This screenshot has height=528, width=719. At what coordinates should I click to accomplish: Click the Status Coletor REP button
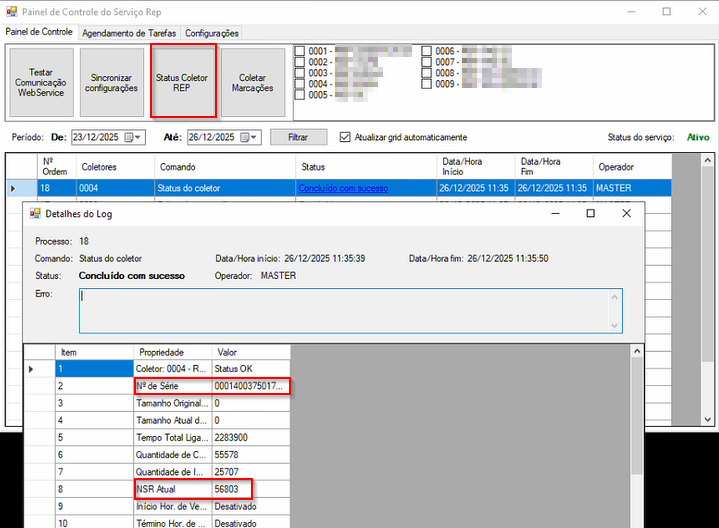182,82
